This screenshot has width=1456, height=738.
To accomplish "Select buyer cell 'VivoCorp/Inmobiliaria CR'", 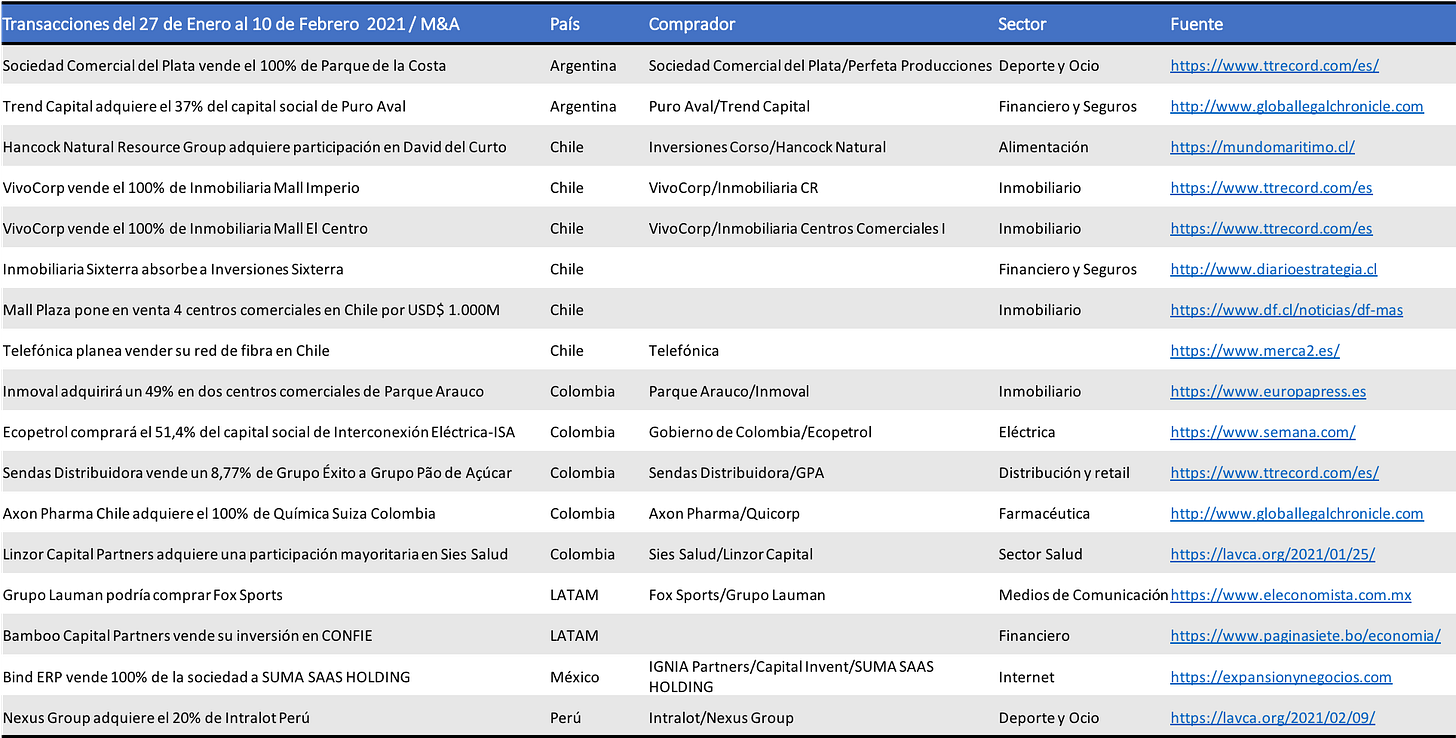I will pos(734,188).
